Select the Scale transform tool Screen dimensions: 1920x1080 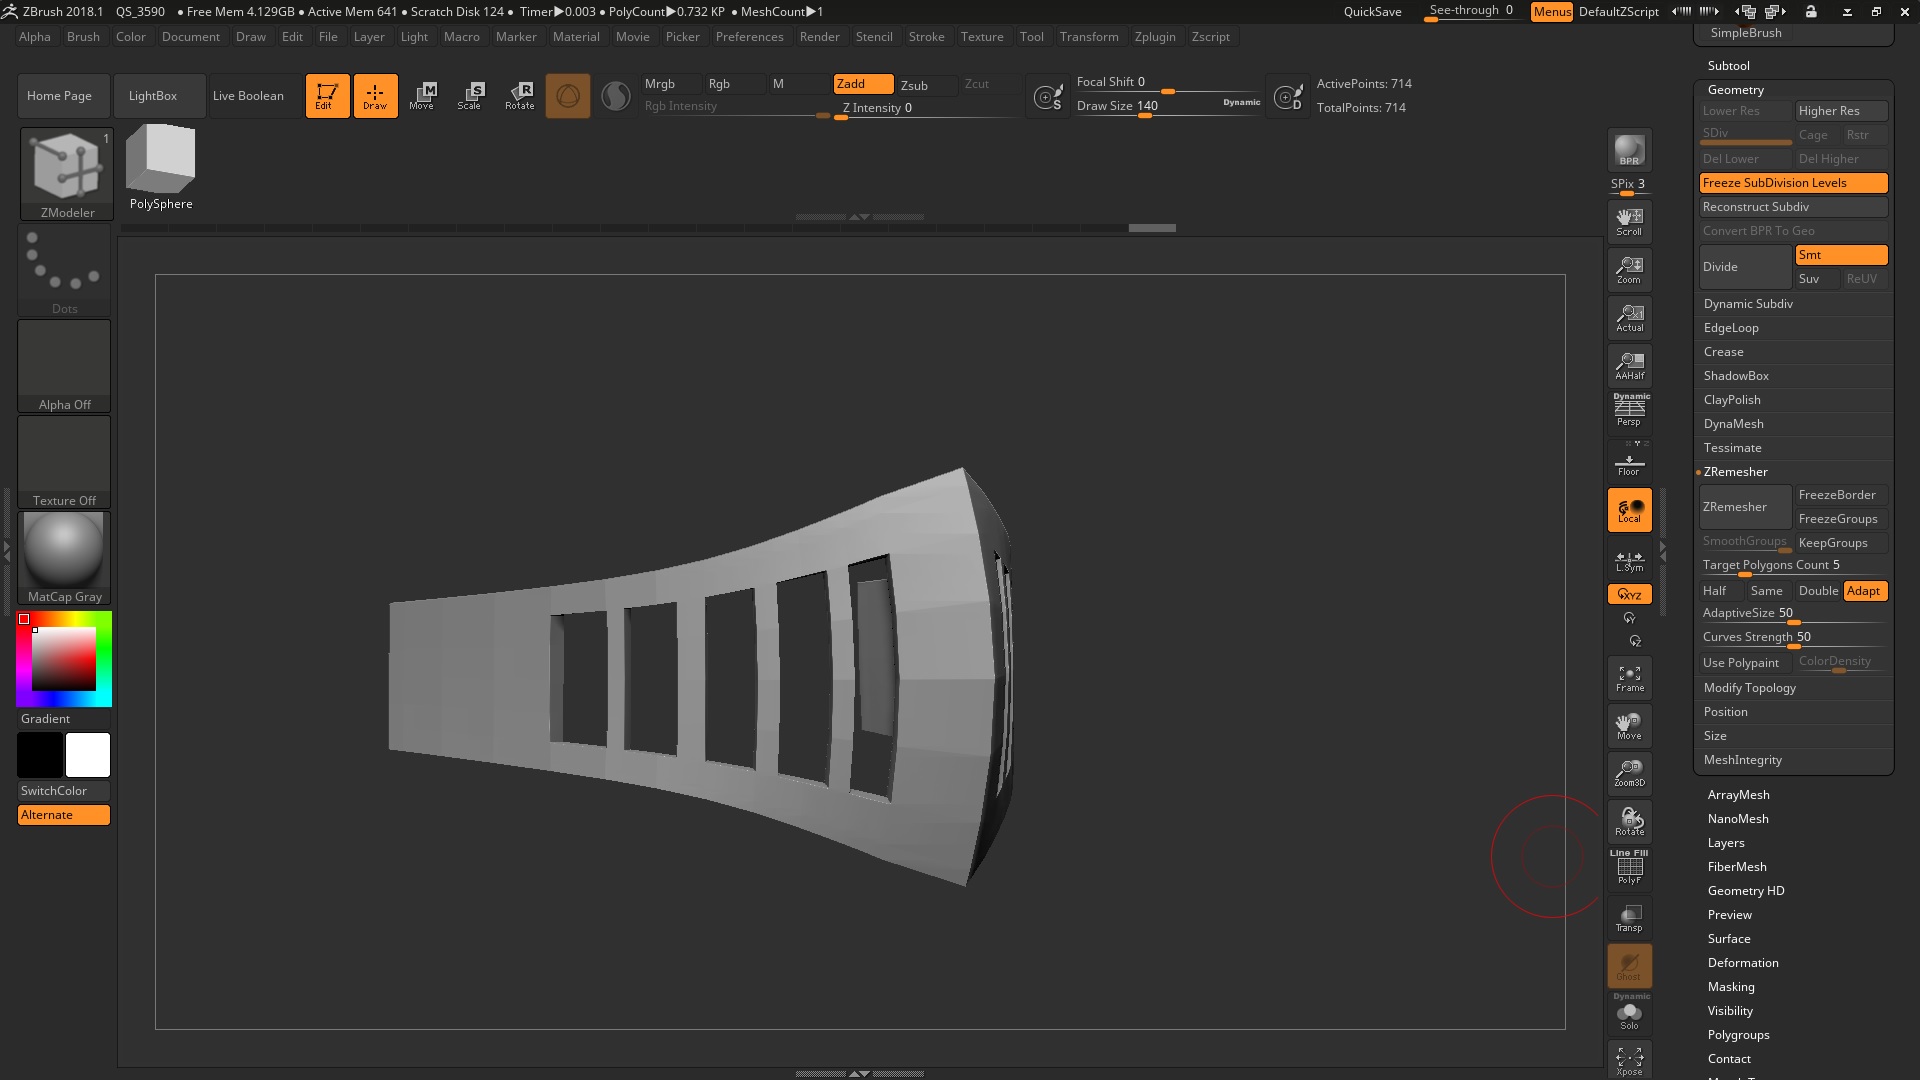coord(470,96)
